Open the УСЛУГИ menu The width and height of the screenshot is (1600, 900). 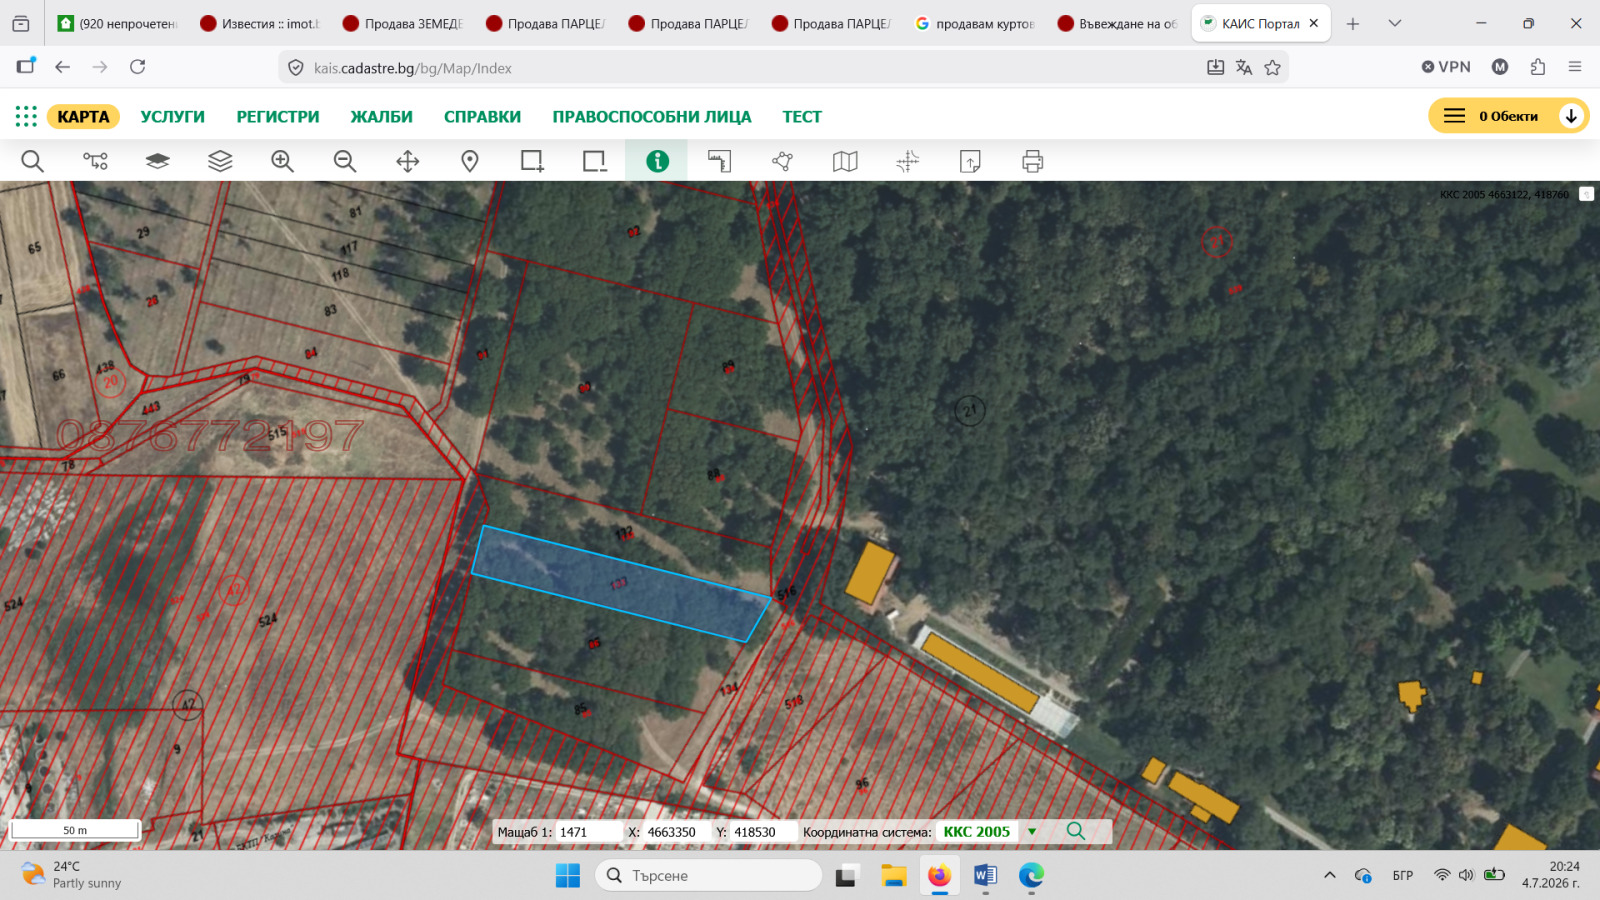pyautogui.click(x=172, y=117)
